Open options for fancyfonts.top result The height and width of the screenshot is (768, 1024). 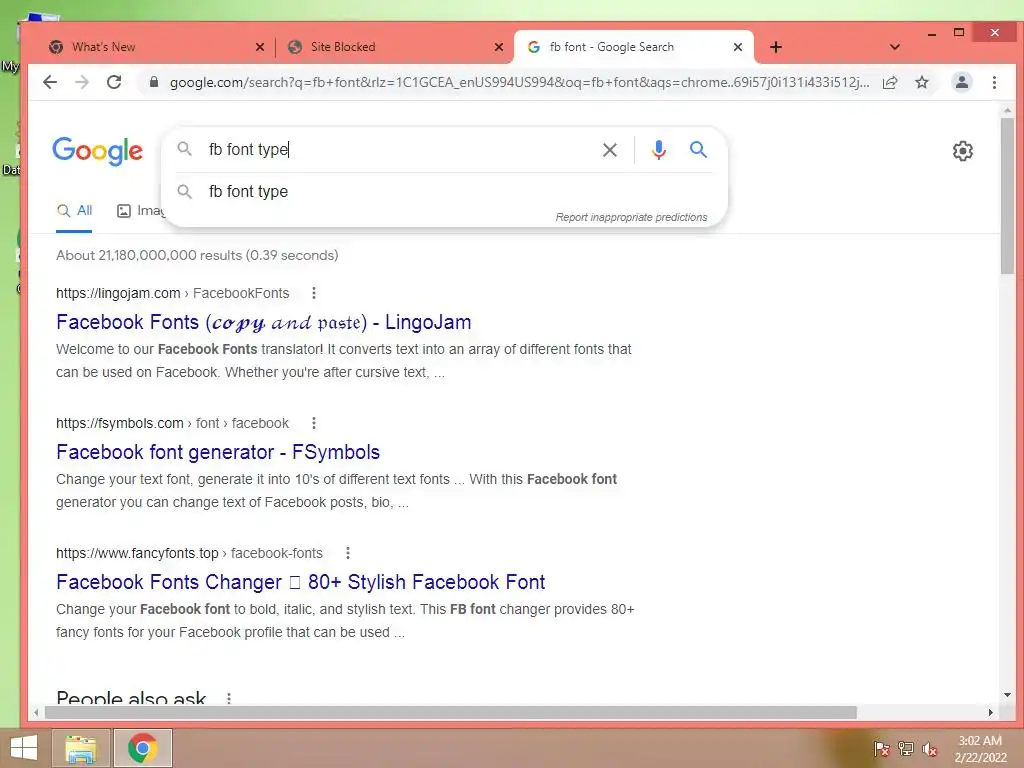pyautogui.click(x=348, y=553)
